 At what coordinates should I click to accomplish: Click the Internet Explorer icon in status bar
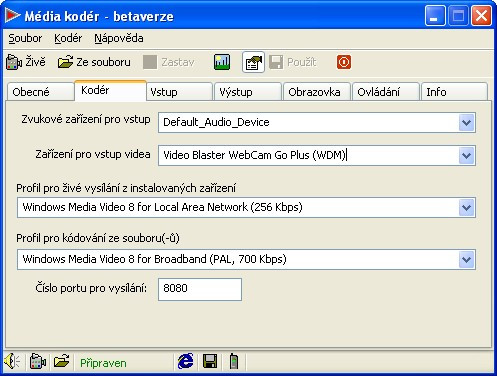point(185,362)
